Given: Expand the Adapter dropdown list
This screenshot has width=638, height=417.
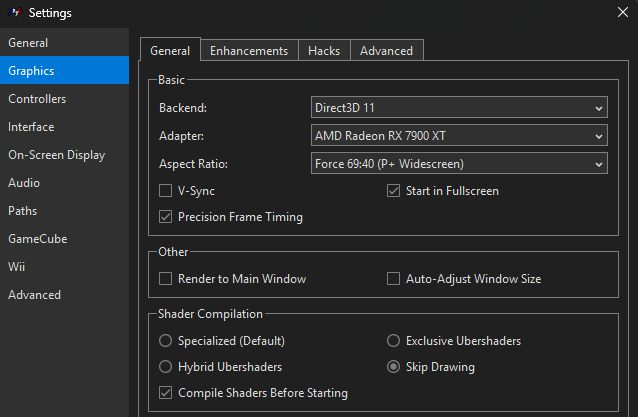Looking at the screenshot, I should click(x=459, y=135).
